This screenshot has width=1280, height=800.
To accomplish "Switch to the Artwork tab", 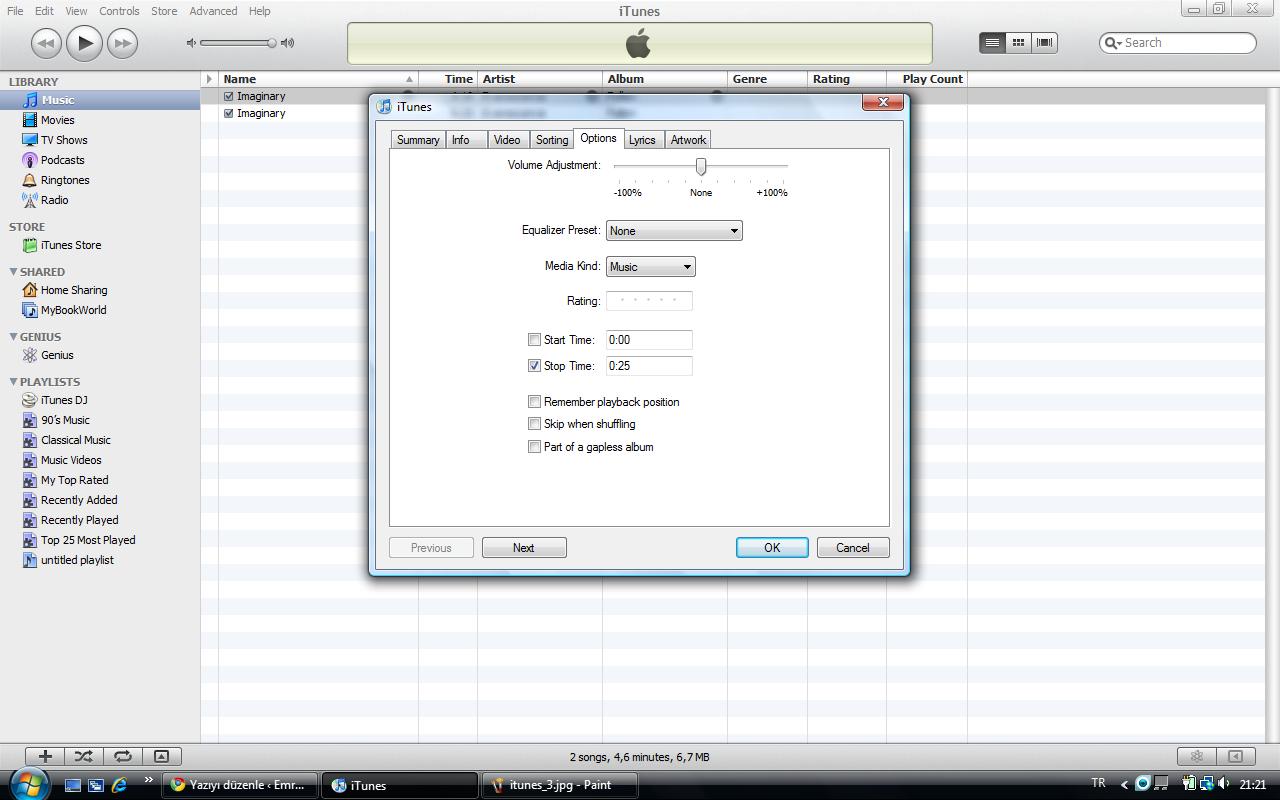I will click(688, 140).
